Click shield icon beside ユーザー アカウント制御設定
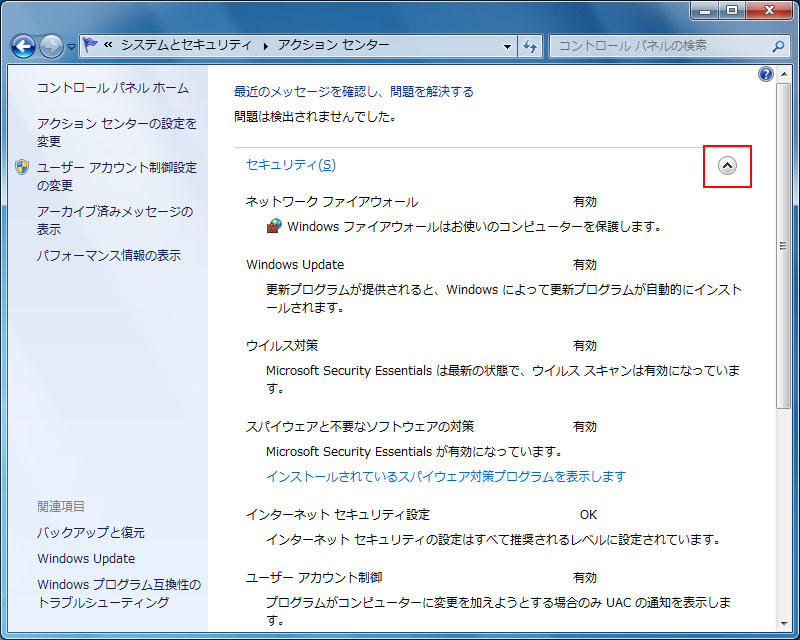The image size is (800, 640). [22, 166]
